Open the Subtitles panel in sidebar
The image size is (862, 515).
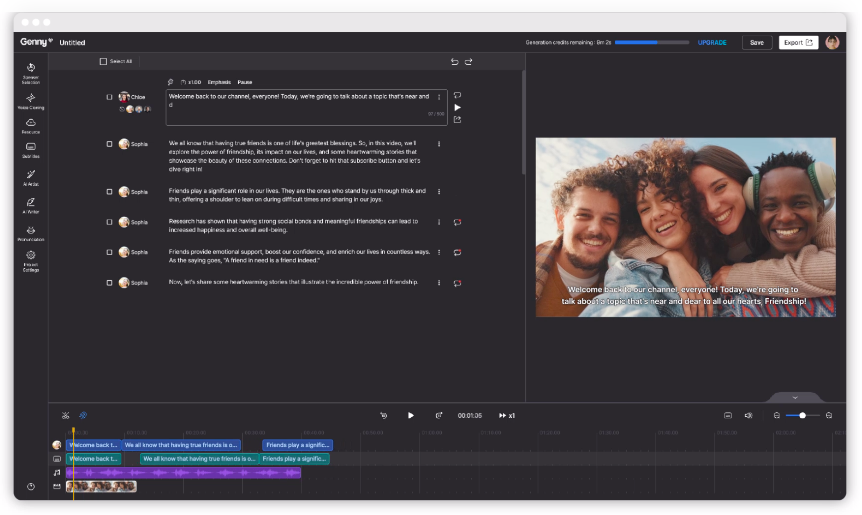pos(31,148)
